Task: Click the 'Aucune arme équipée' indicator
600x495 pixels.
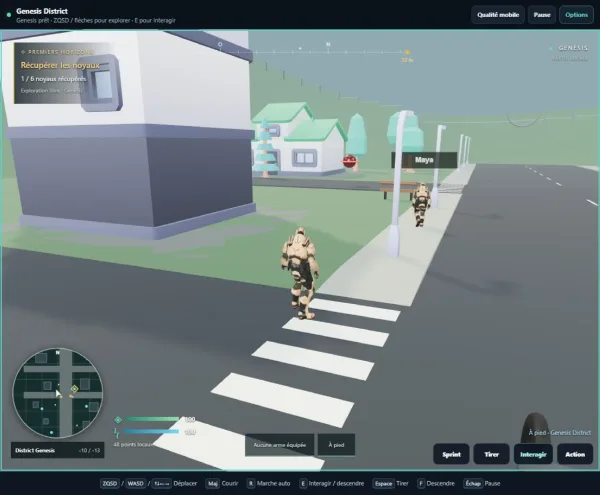Action: 279,445
